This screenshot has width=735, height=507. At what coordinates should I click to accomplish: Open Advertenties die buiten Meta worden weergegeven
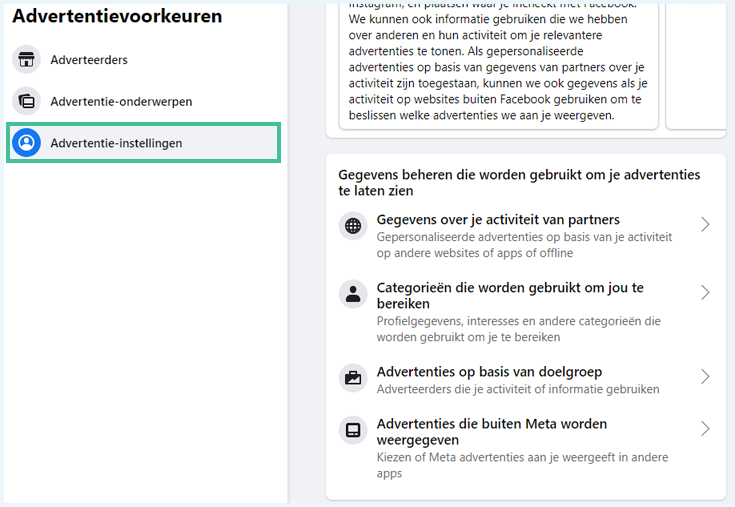click(x=525, y=448)
